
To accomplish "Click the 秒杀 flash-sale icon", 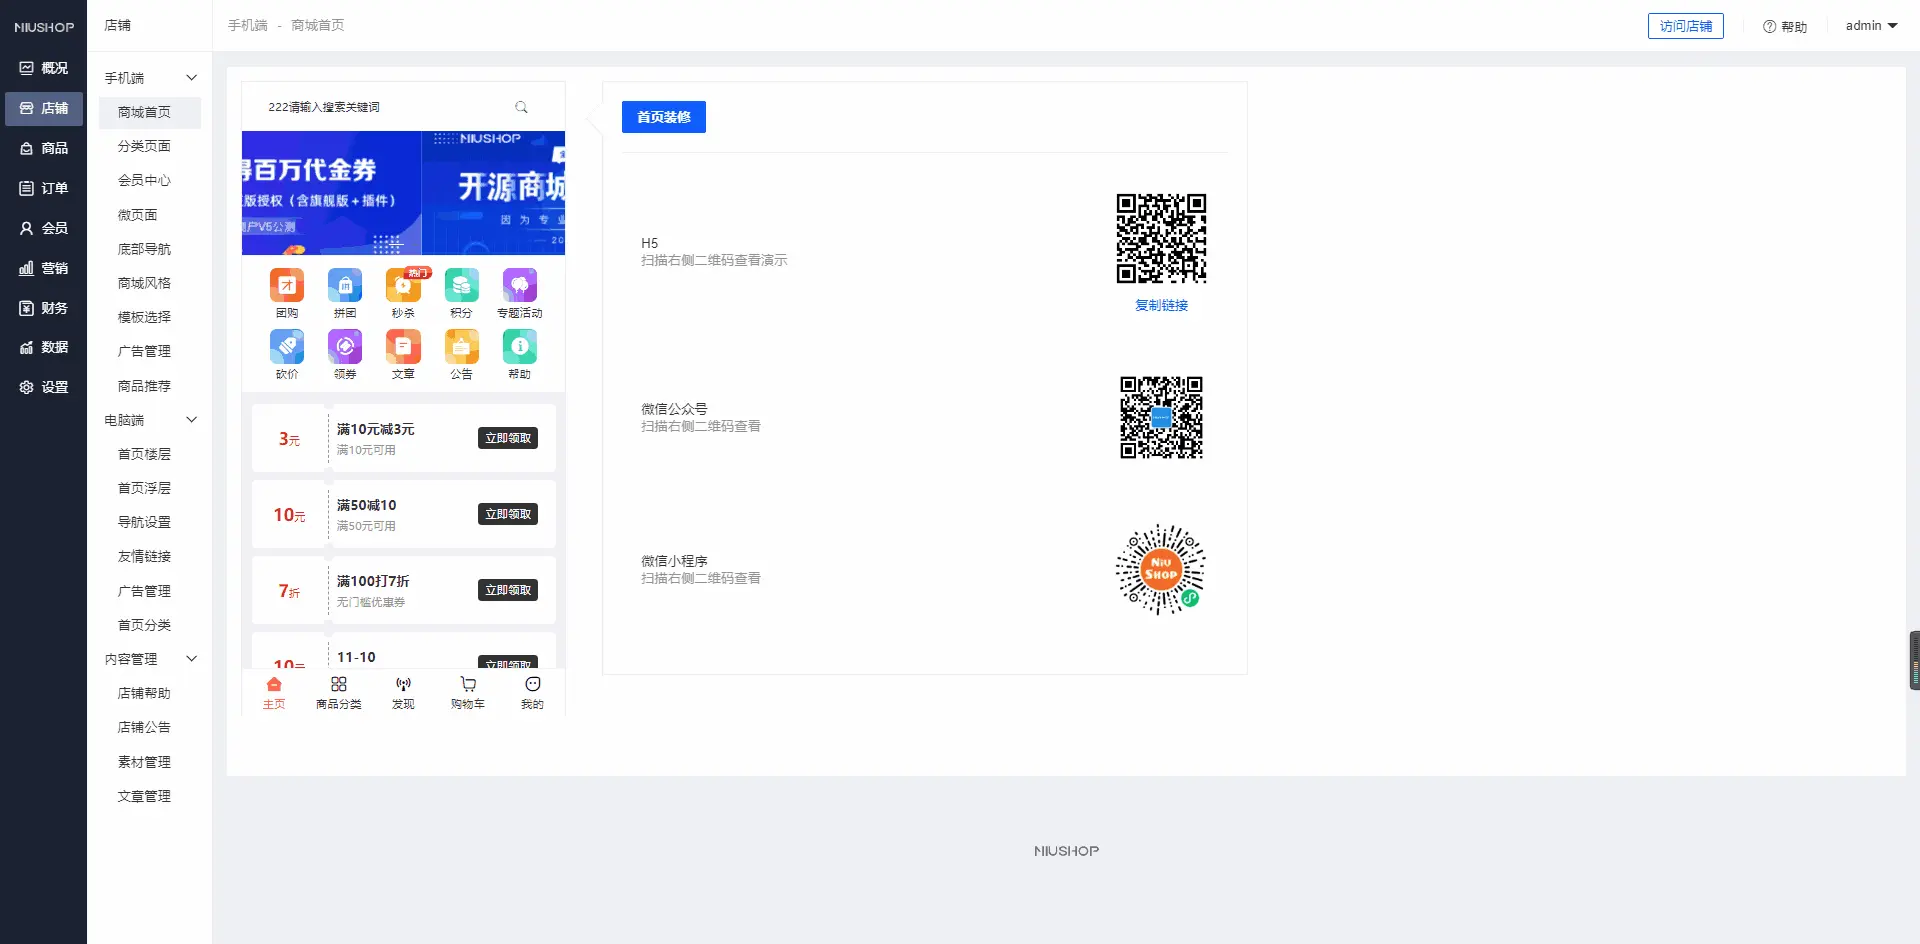I will tap(403, 286).
